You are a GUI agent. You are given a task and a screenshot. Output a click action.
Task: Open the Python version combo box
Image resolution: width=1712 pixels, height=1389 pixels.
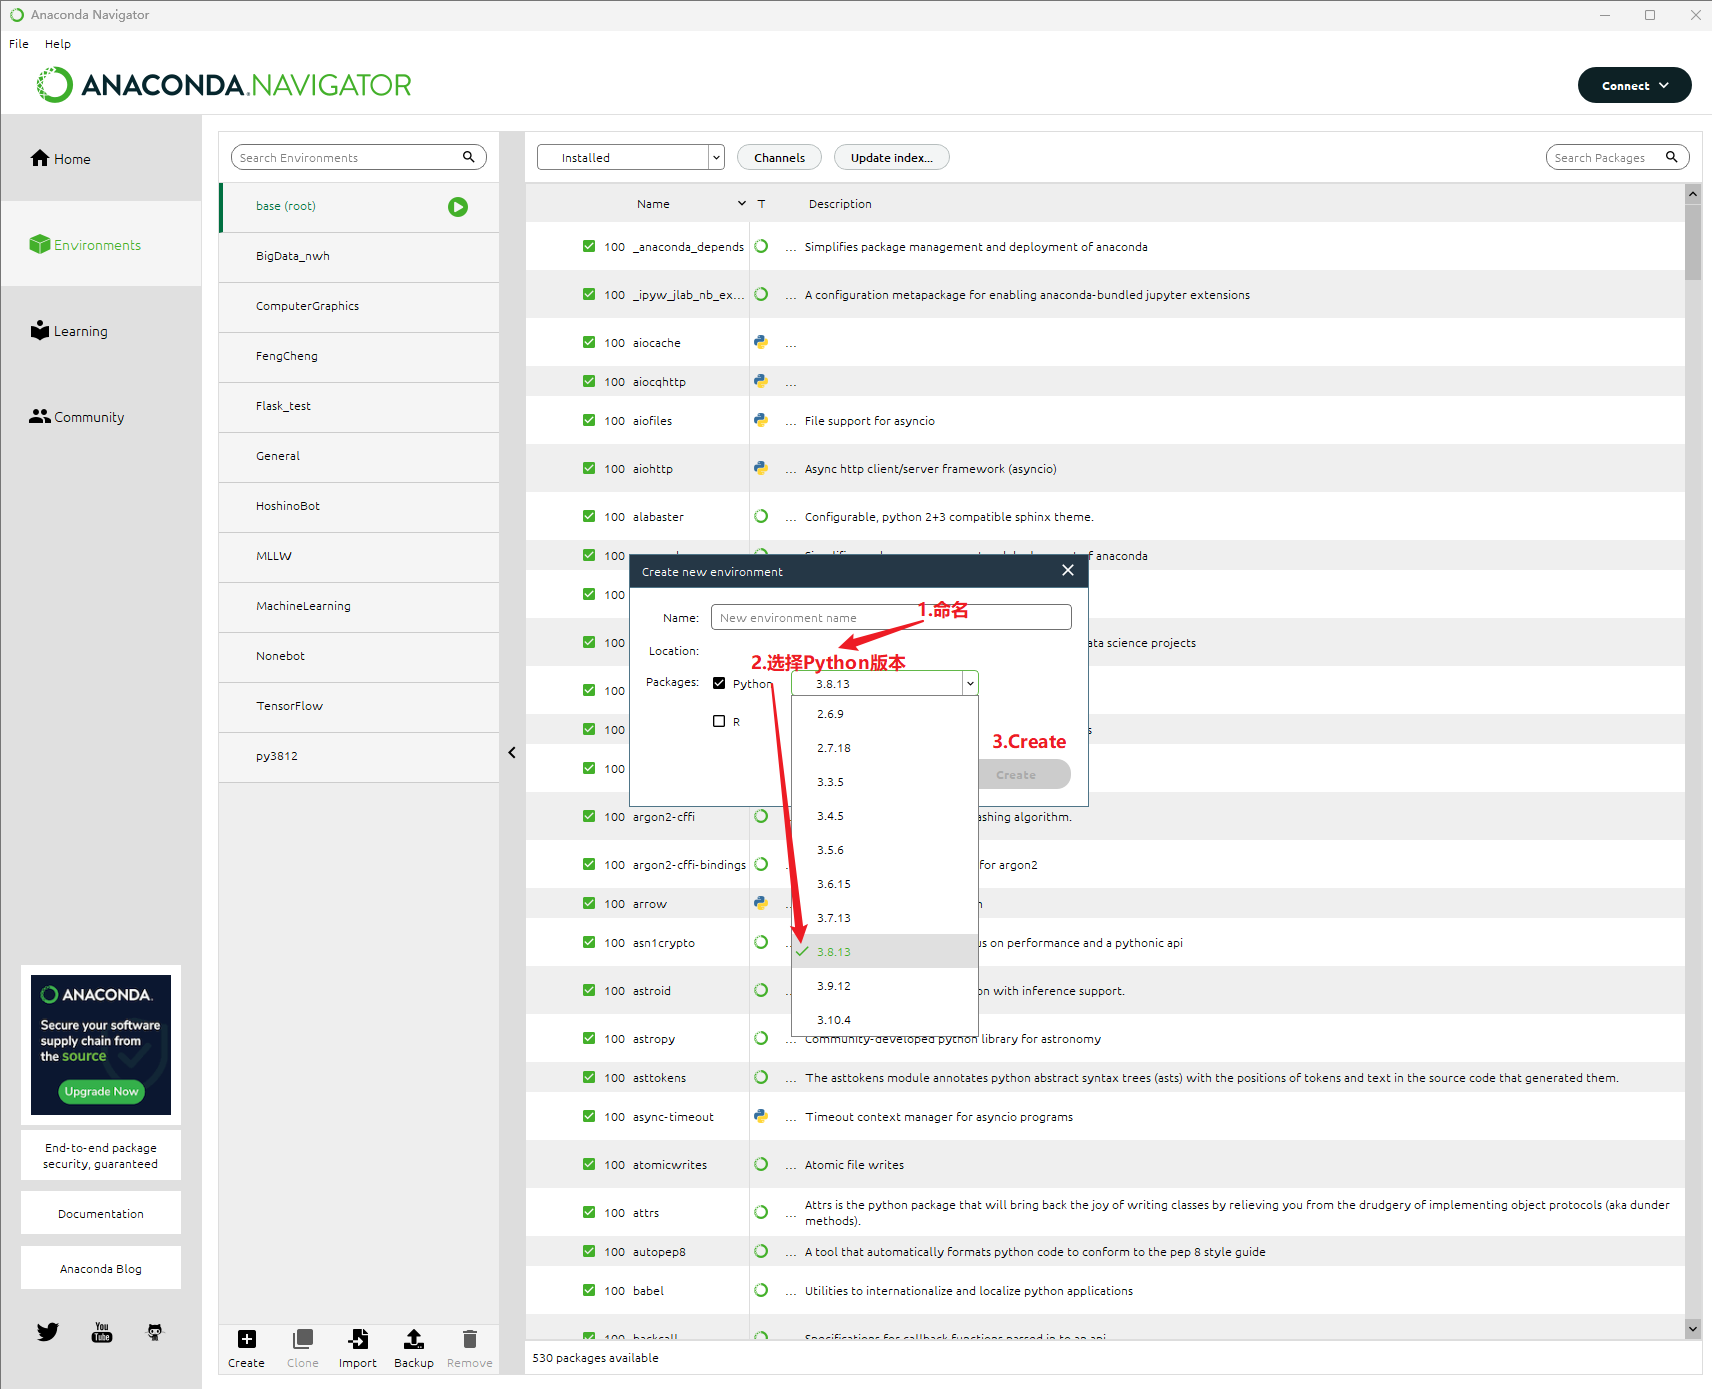885,683
